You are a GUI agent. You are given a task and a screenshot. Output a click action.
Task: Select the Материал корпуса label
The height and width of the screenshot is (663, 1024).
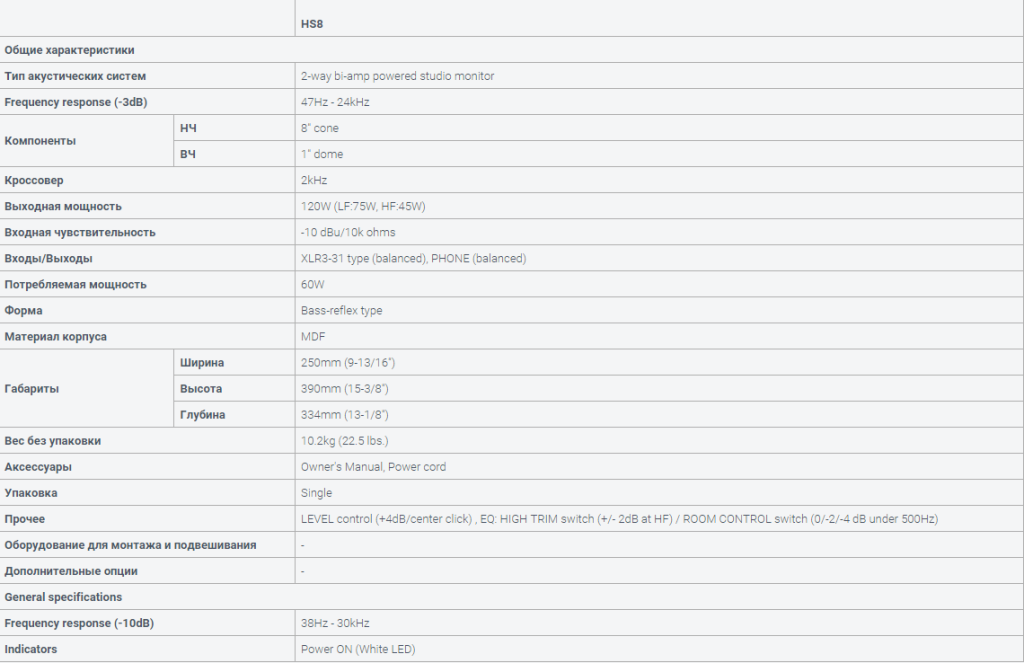[56, 337]
